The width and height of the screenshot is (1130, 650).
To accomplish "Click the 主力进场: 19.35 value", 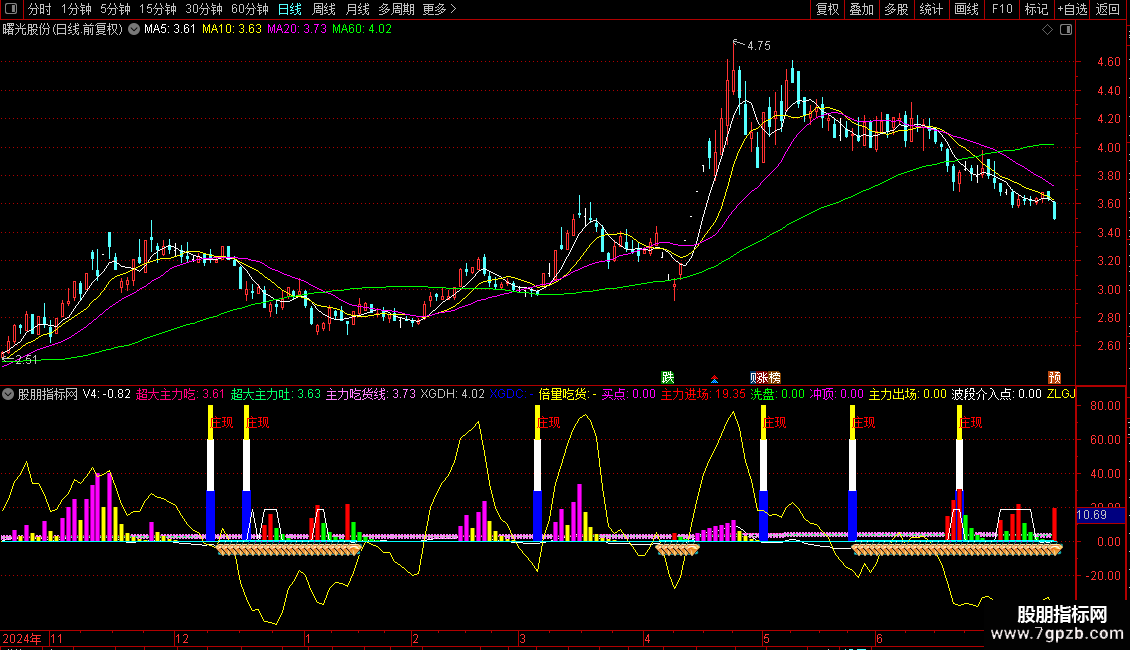I will click(x=703, y=394).
